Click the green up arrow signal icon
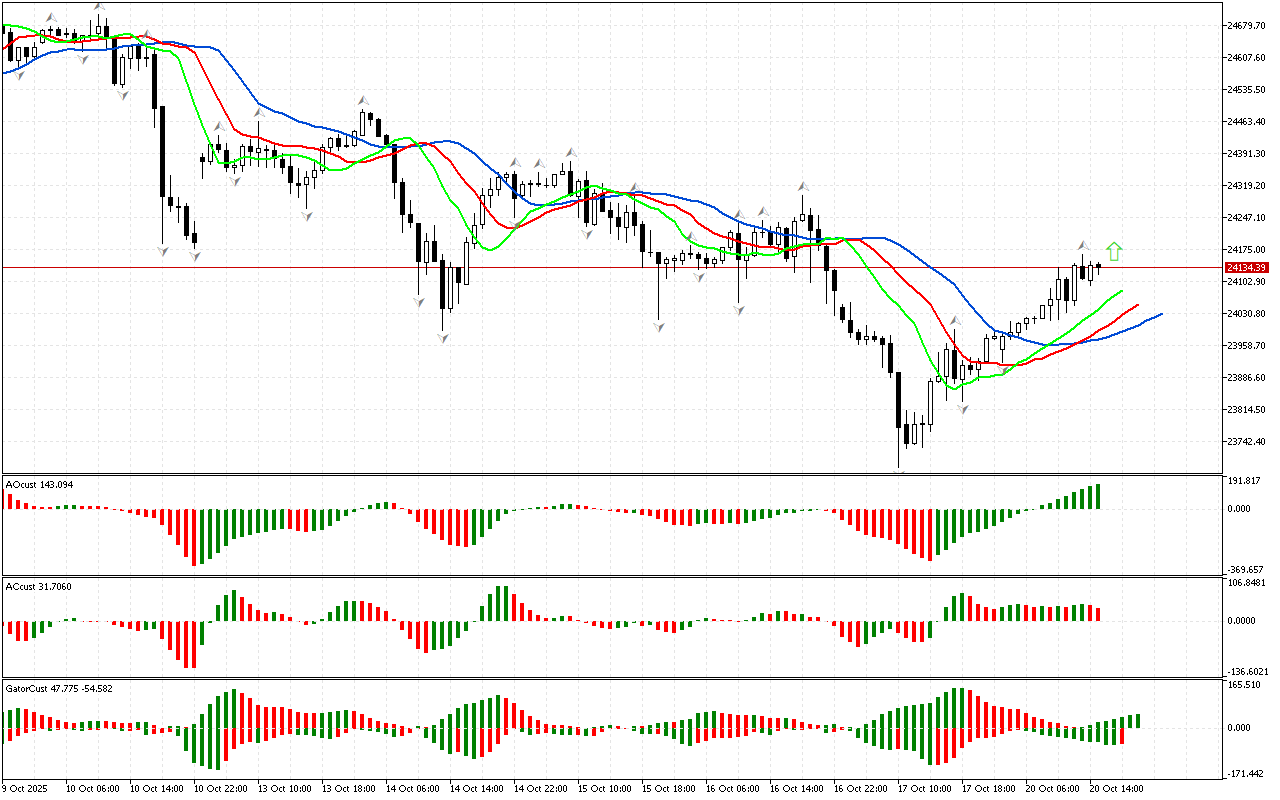1280x800 pixels. 1114,251
